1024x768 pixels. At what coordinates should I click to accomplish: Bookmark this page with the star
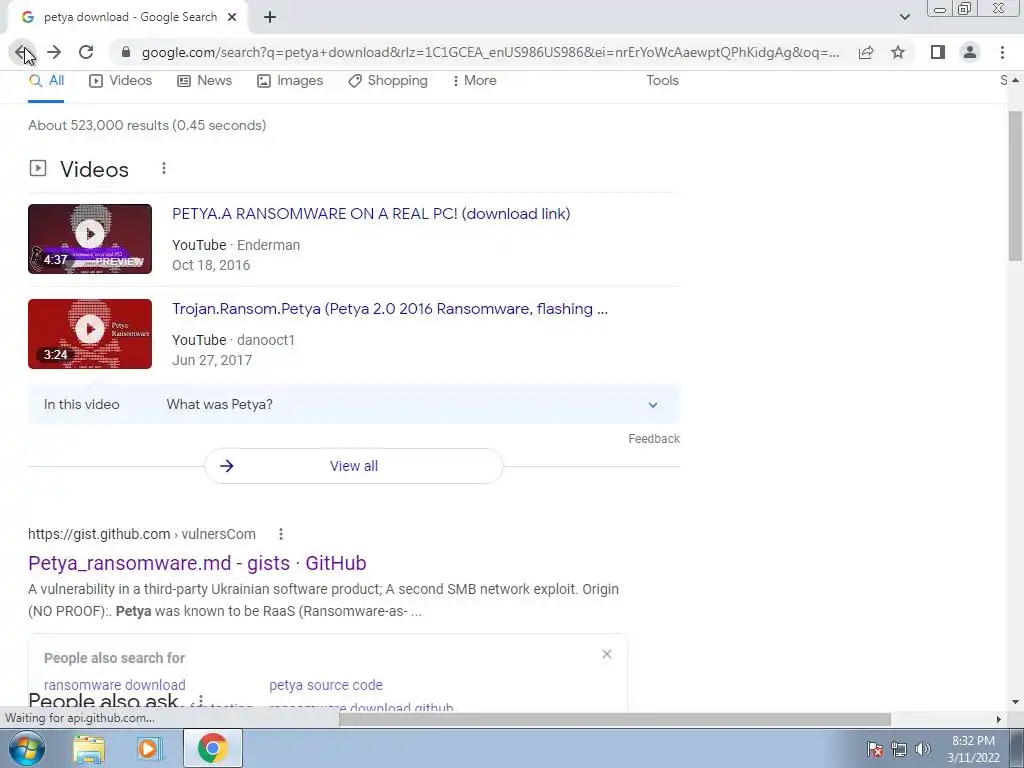coord(898,52)
